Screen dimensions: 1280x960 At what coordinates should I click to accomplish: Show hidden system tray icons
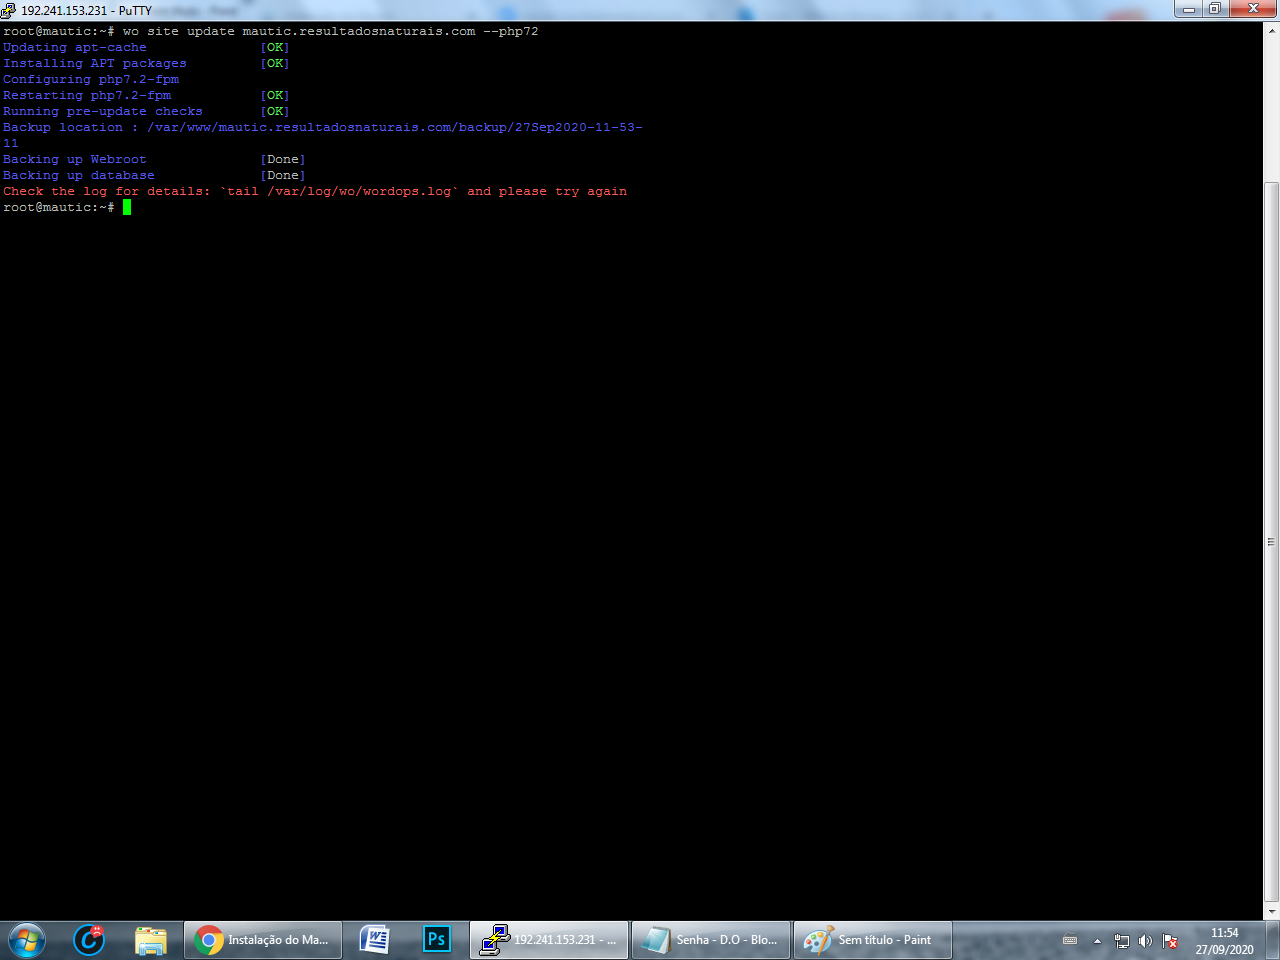click(1097, 941)
